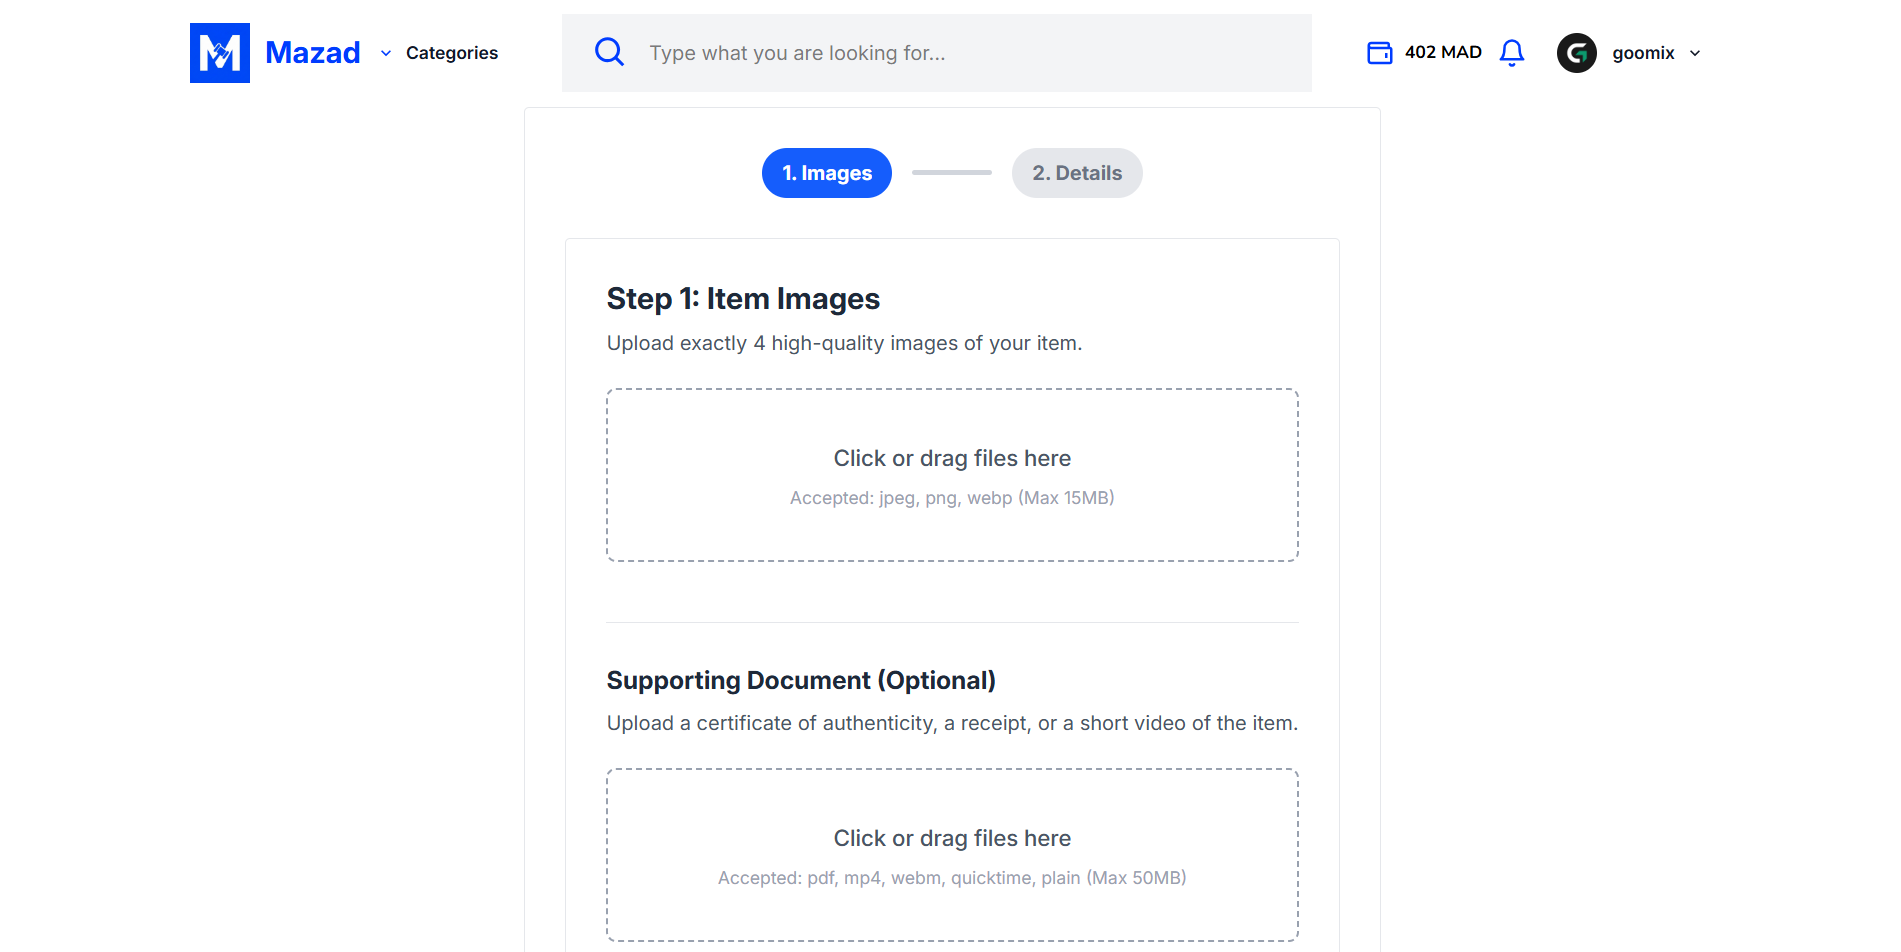Click the Accepted: pdf, mp4, webm text

tap(952, 878)
